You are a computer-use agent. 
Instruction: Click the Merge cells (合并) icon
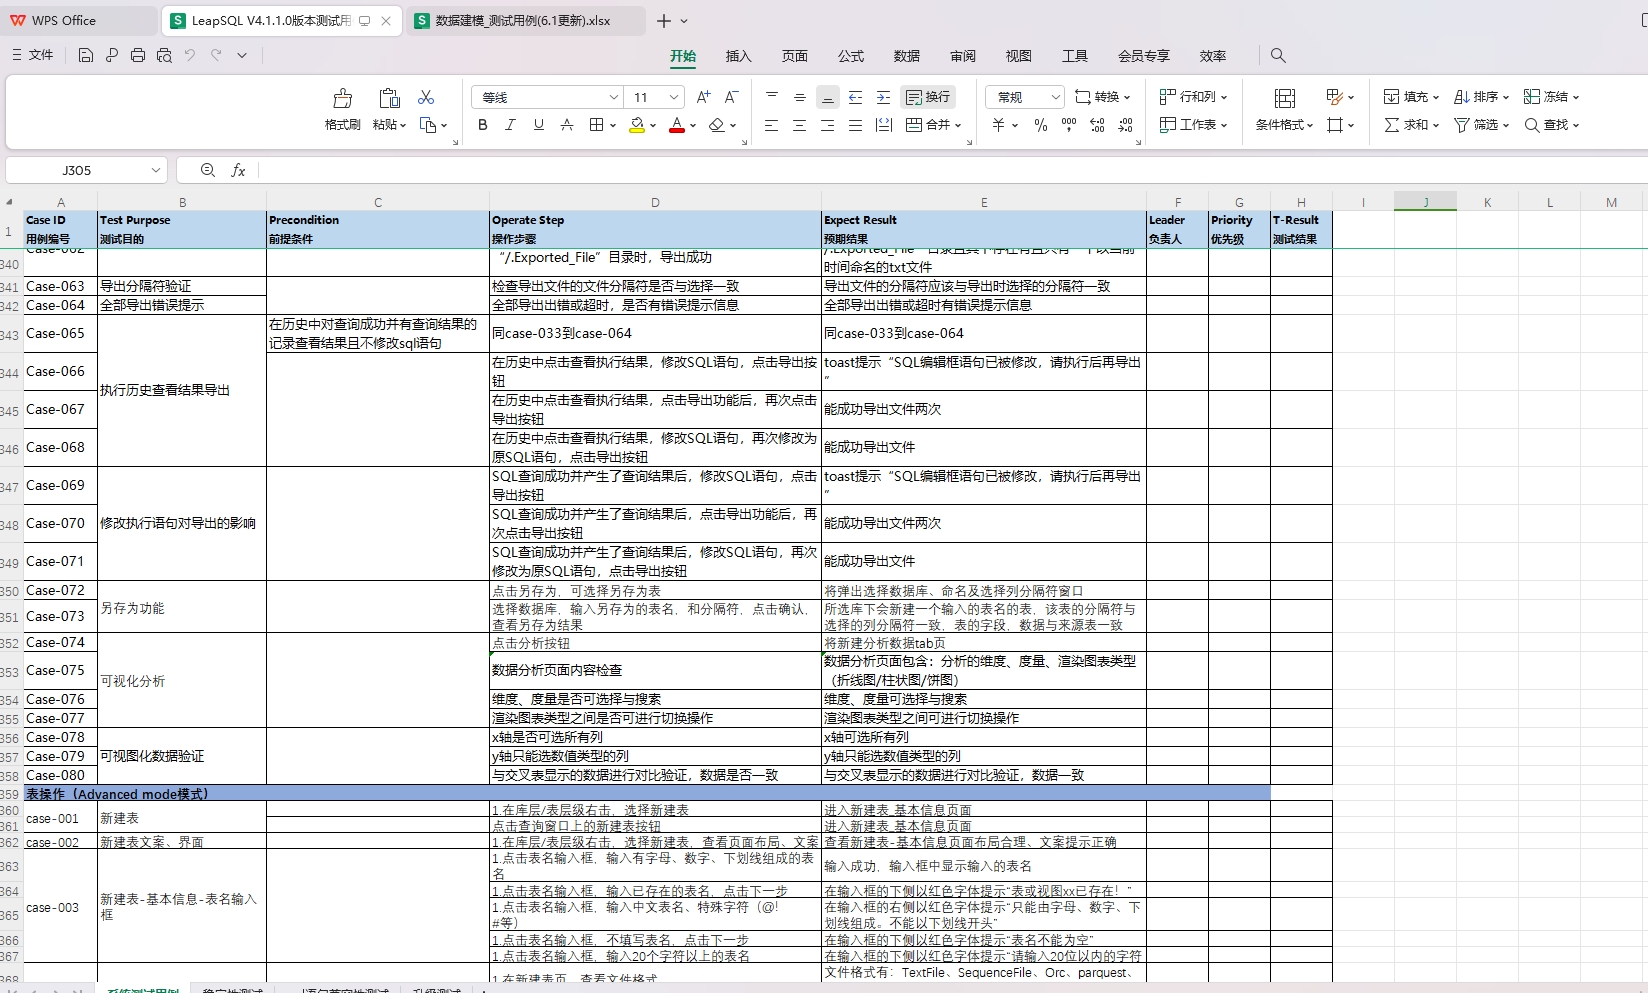(x=914, y=125)
